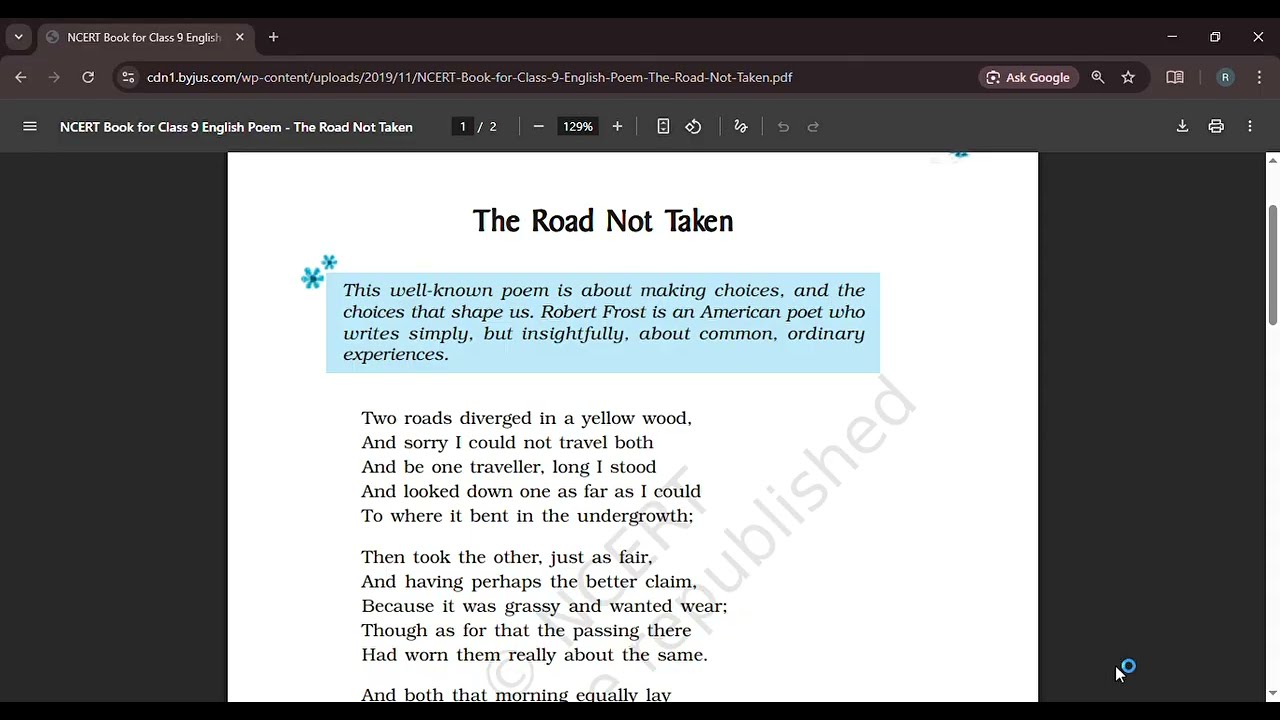This screenshot has height=720, width=1280.
Task: Click the undo arrow in PDF toolbar
Action: point(783,127)
